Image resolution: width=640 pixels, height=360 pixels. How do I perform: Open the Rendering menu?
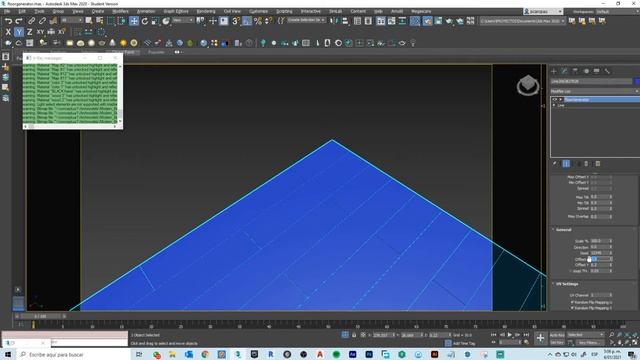pyautogui.click(x=206, y=11)
